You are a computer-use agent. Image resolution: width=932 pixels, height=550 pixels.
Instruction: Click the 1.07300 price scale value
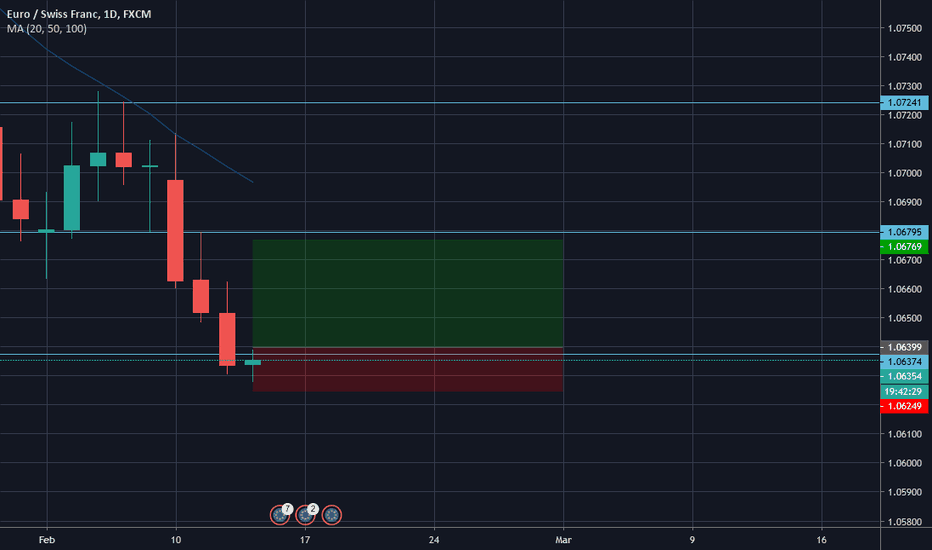(905, 87)
